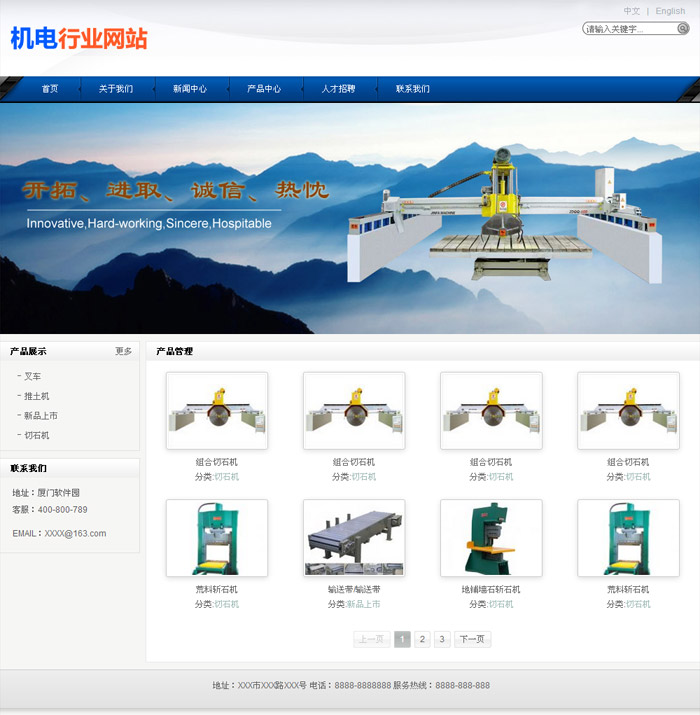This screenshot has height=715, width=700.
Task: Select 推土机 category in the sidebar
Action: (36, 396)
